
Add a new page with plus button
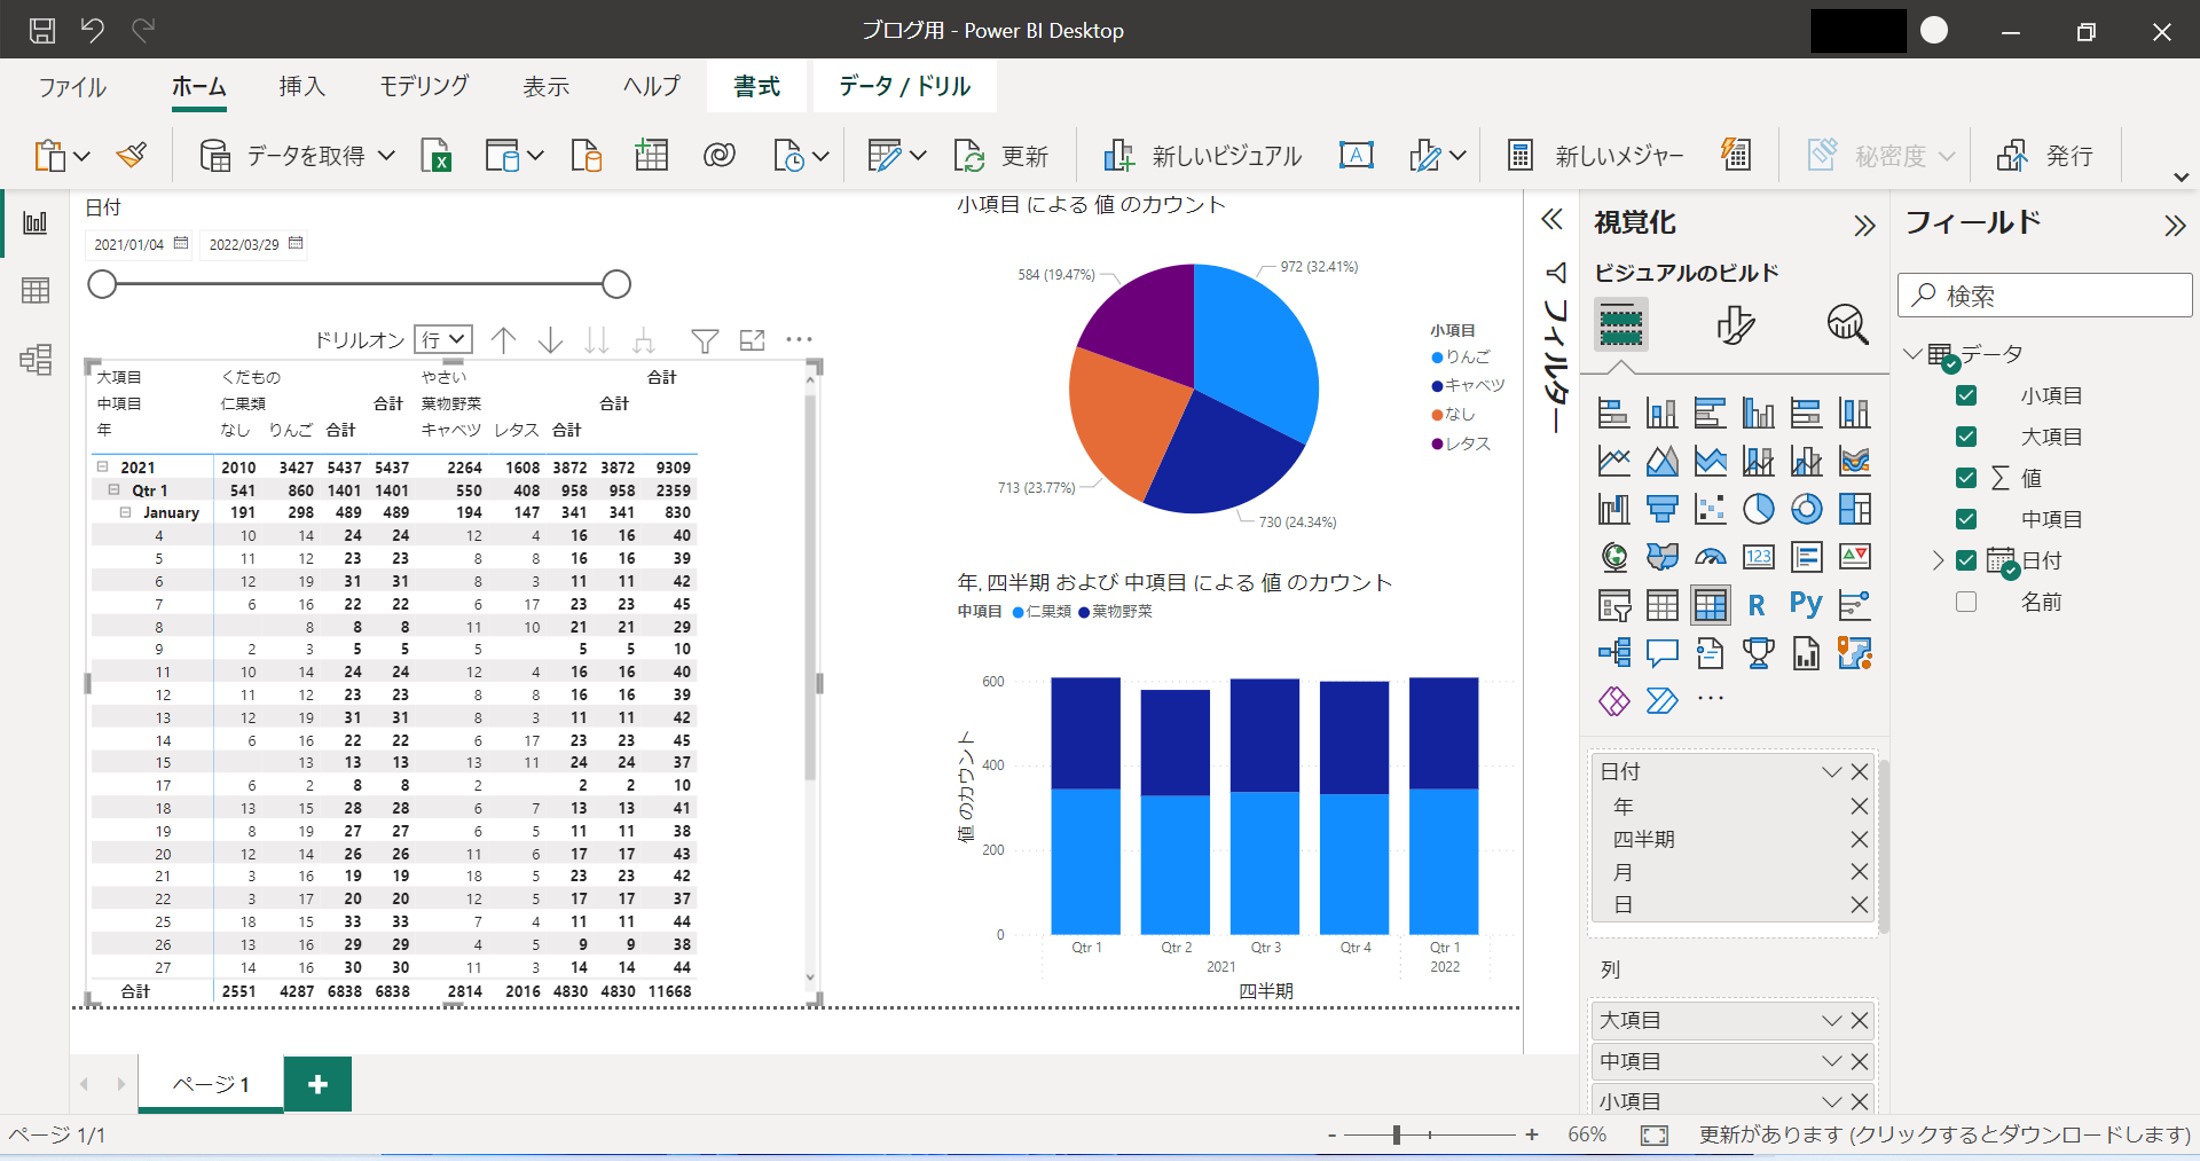[x=318, y=1084]
